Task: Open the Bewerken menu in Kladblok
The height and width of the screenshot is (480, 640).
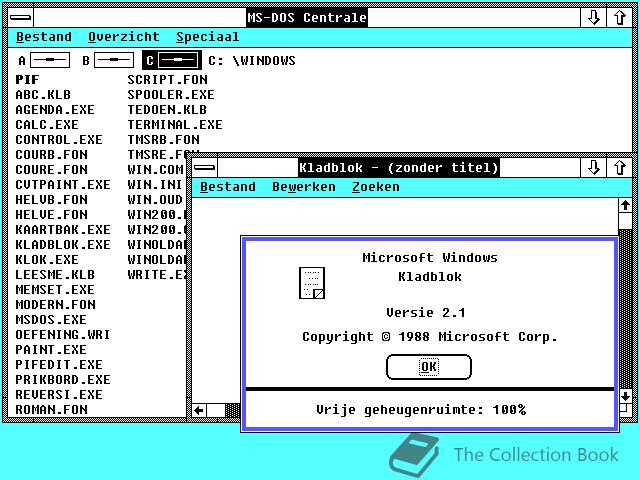Action: click(304, 187)
